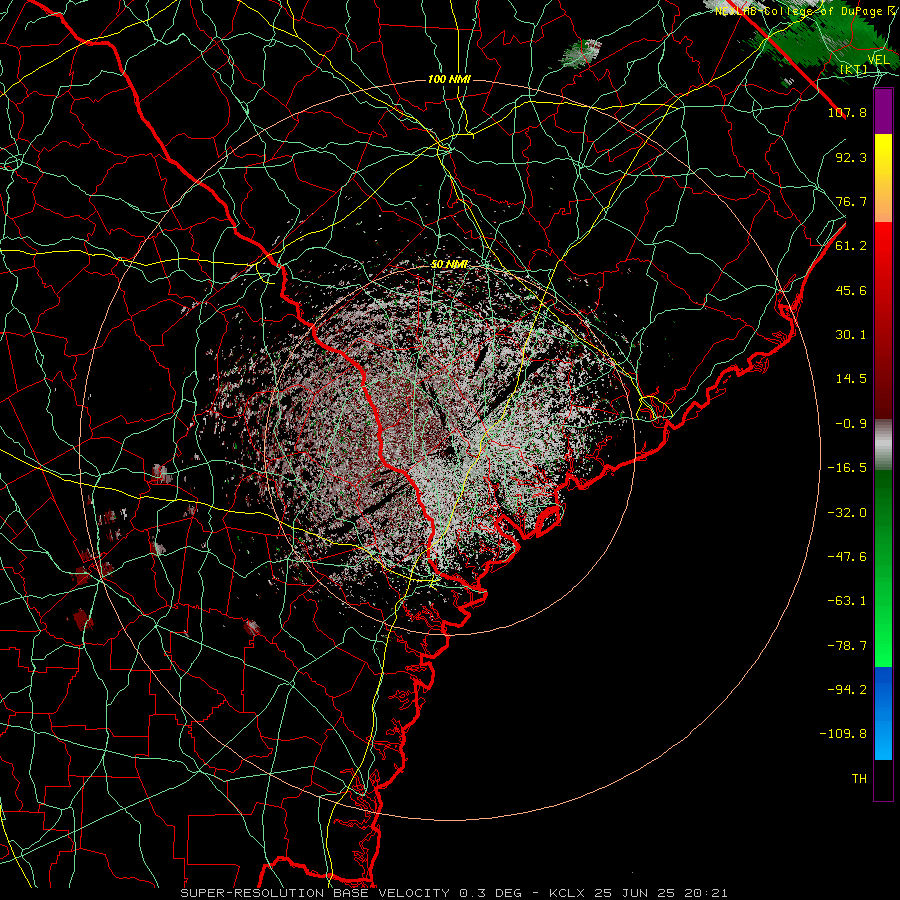Select the [KT] units label

point(854,69)
